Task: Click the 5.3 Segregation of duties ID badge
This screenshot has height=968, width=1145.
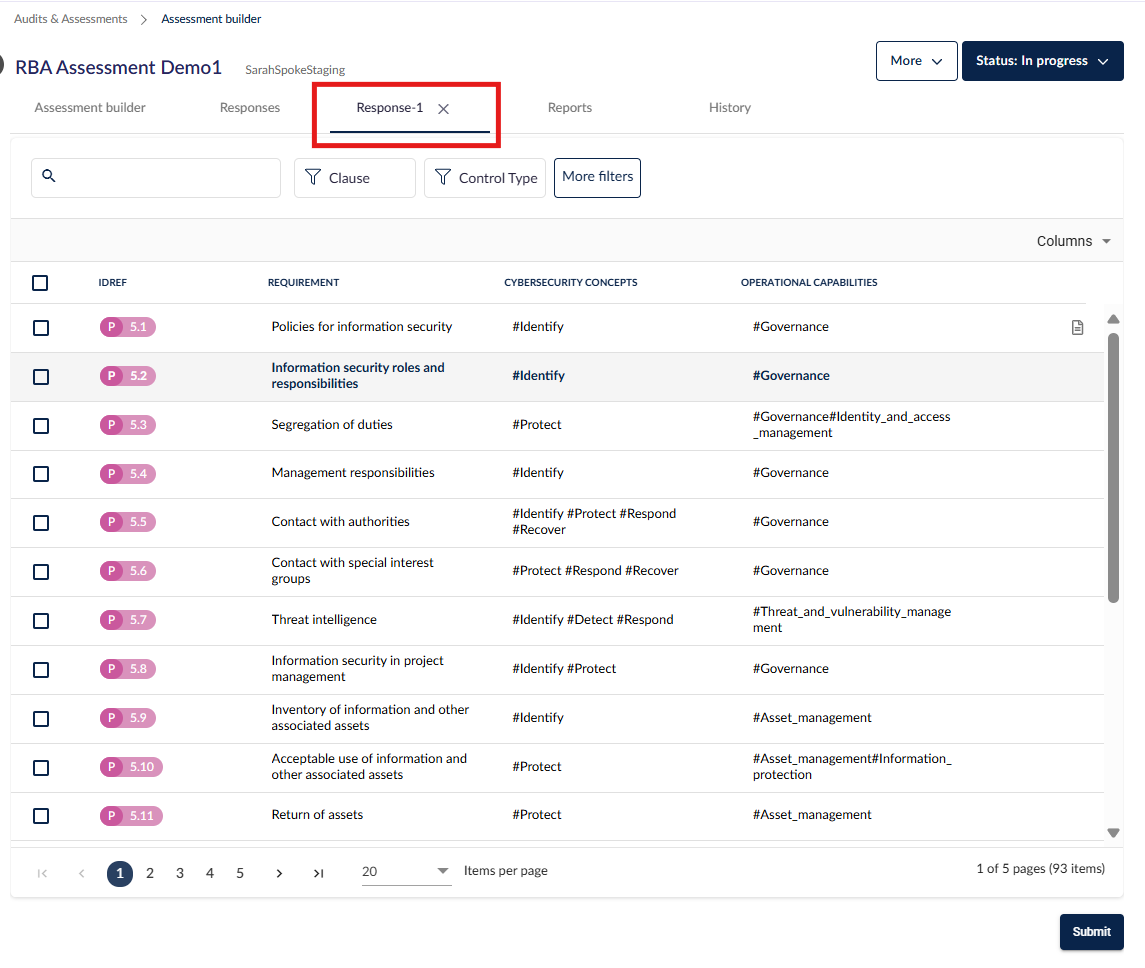Action: pyautogui.click(x=128, y=425)
